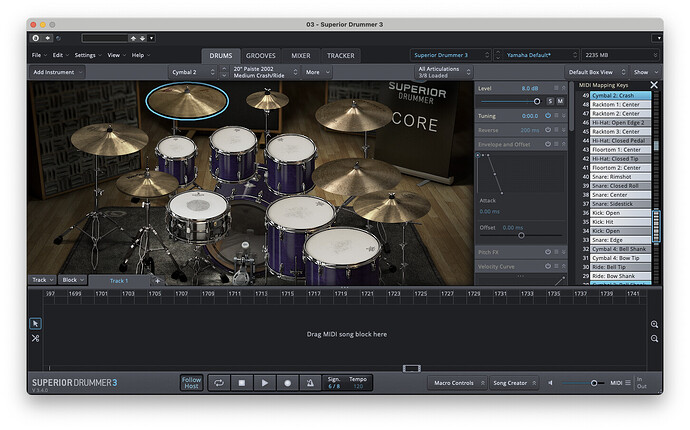Screen dimensions: 690x430
Task: Open the Yamaha Default preset dropdown
Action: click(x=541, y=55)
